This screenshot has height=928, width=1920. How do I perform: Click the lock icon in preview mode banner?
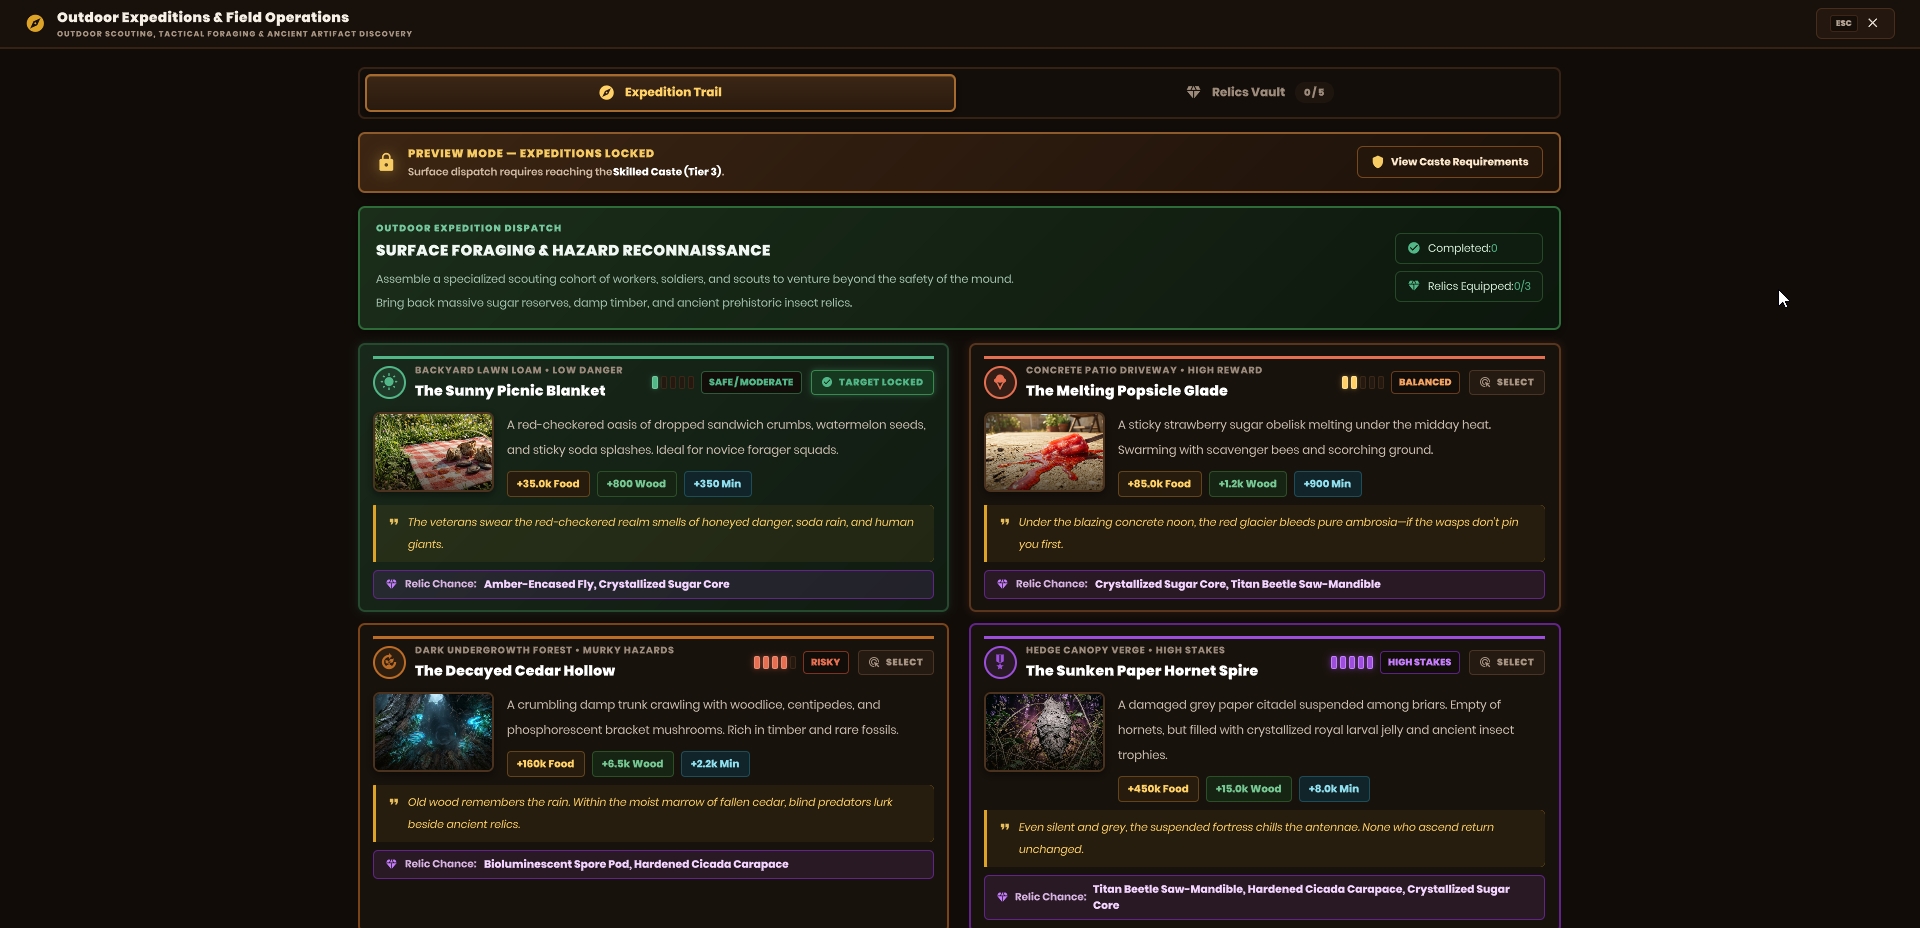[386, 162]
